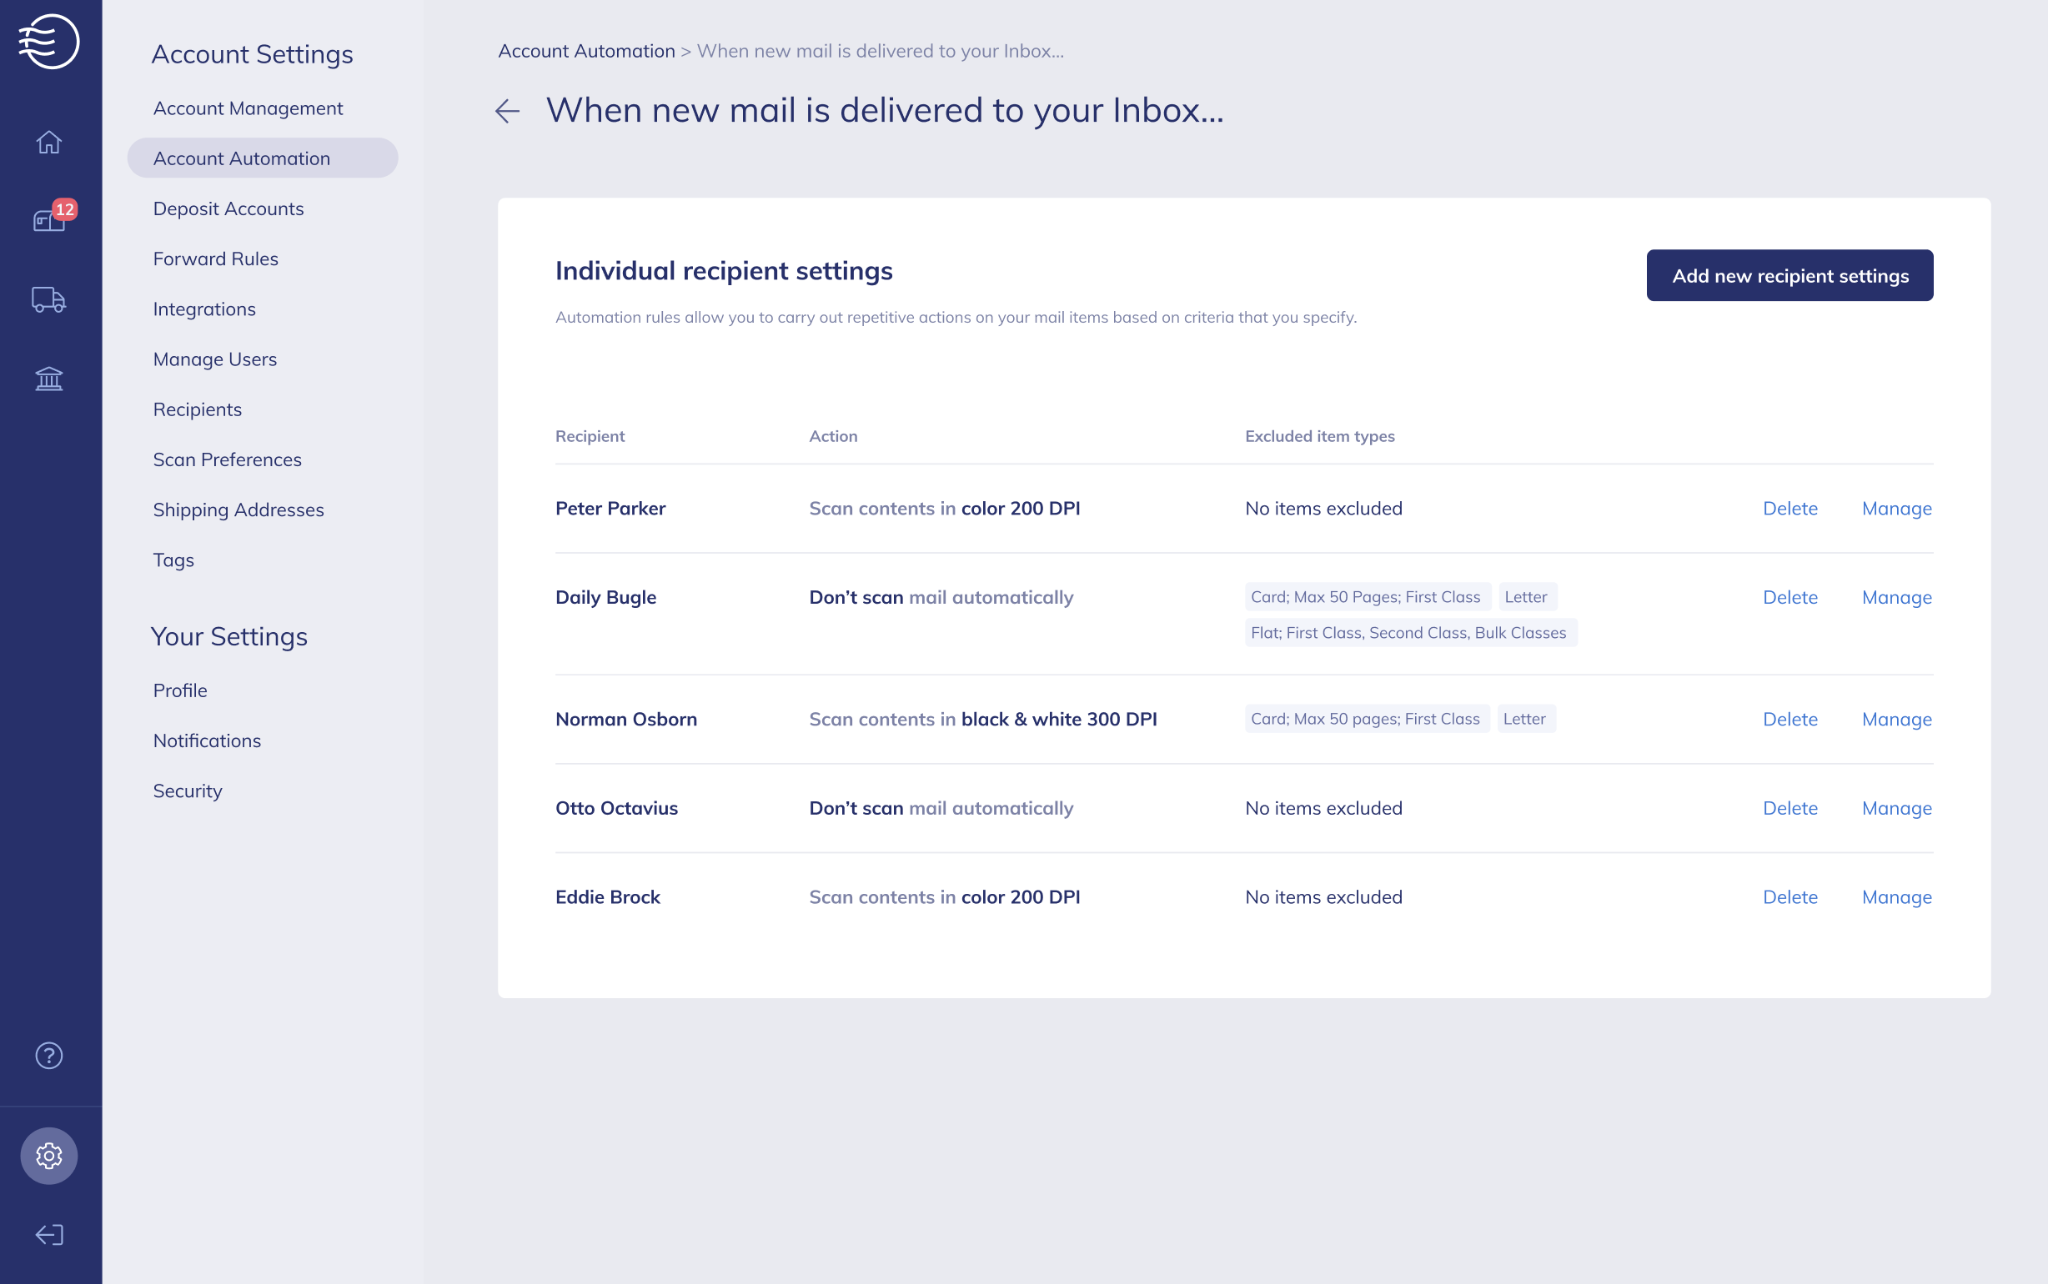The image size is (2048, 1284).
Task: Click Add new recipient settings button
Action: [x=1790, y=275]
